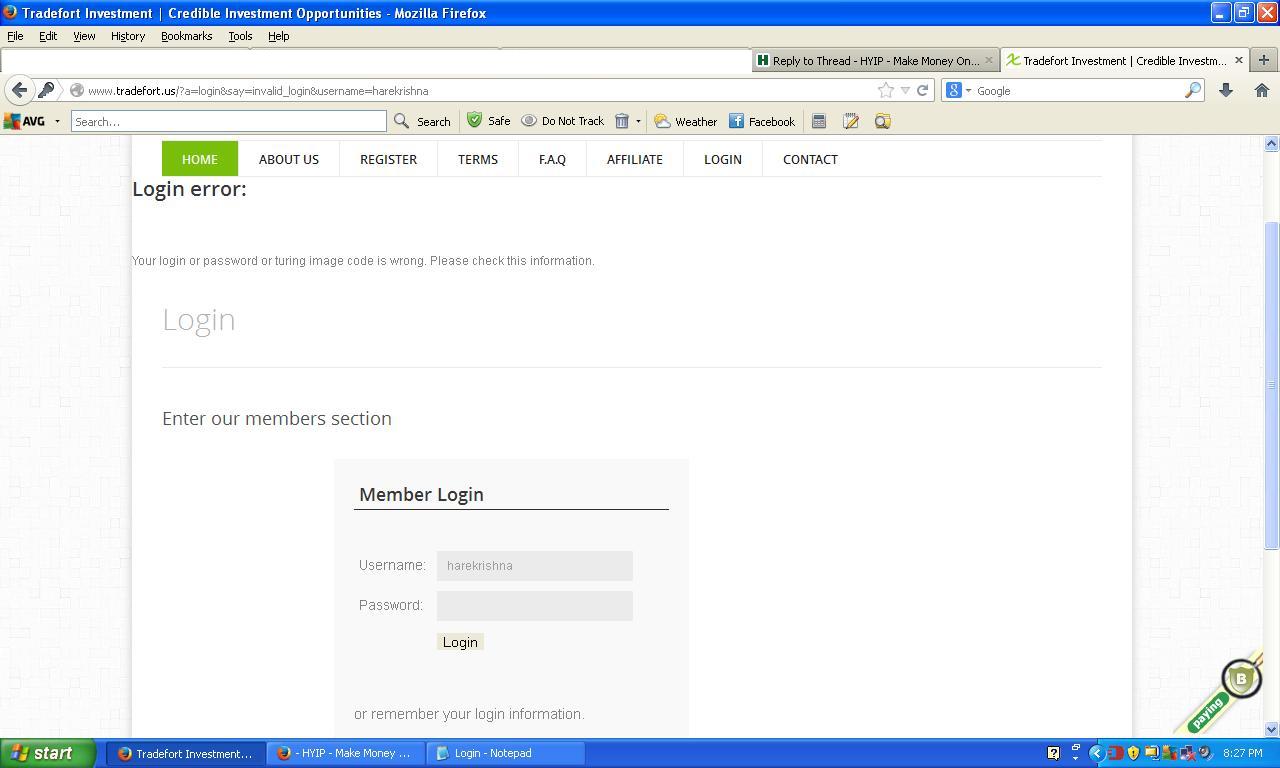Screen dimensions: 1280x768
Task: Switch to Reply to Thread HYIP tab
Action: [868, 60]
